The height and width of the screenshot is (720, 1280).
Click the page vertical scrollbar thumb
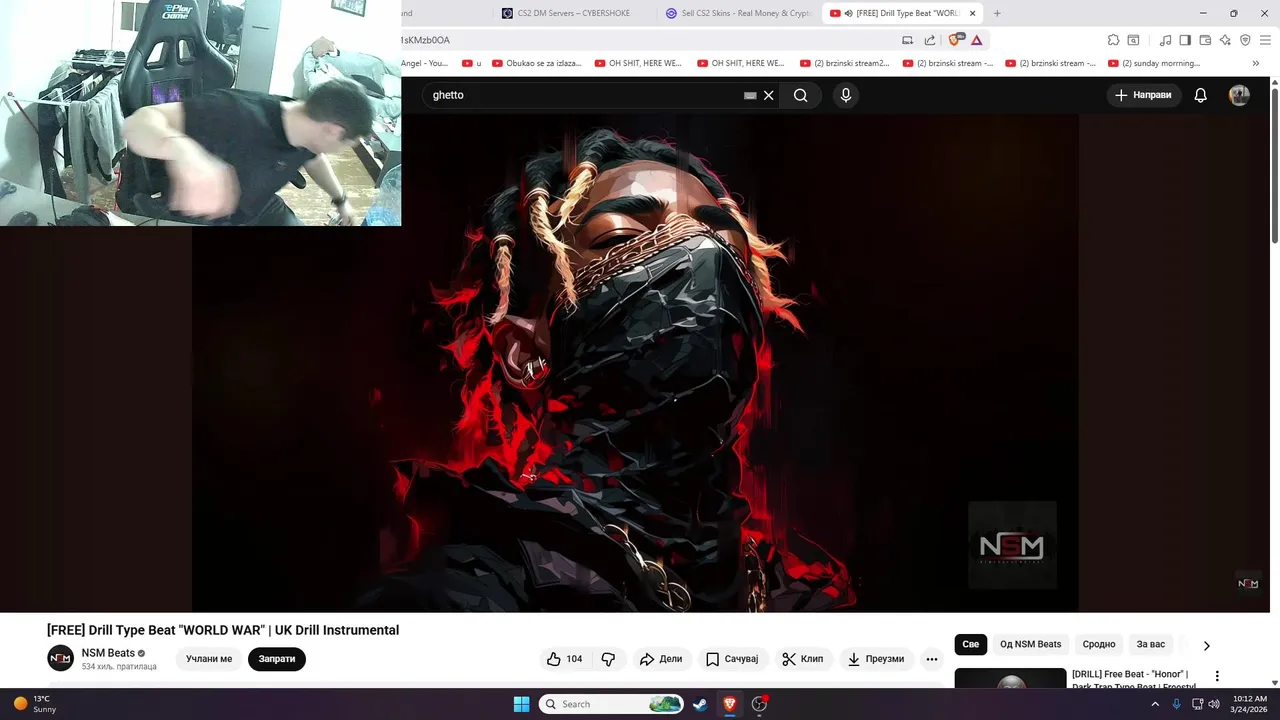tap(1274, 165)
